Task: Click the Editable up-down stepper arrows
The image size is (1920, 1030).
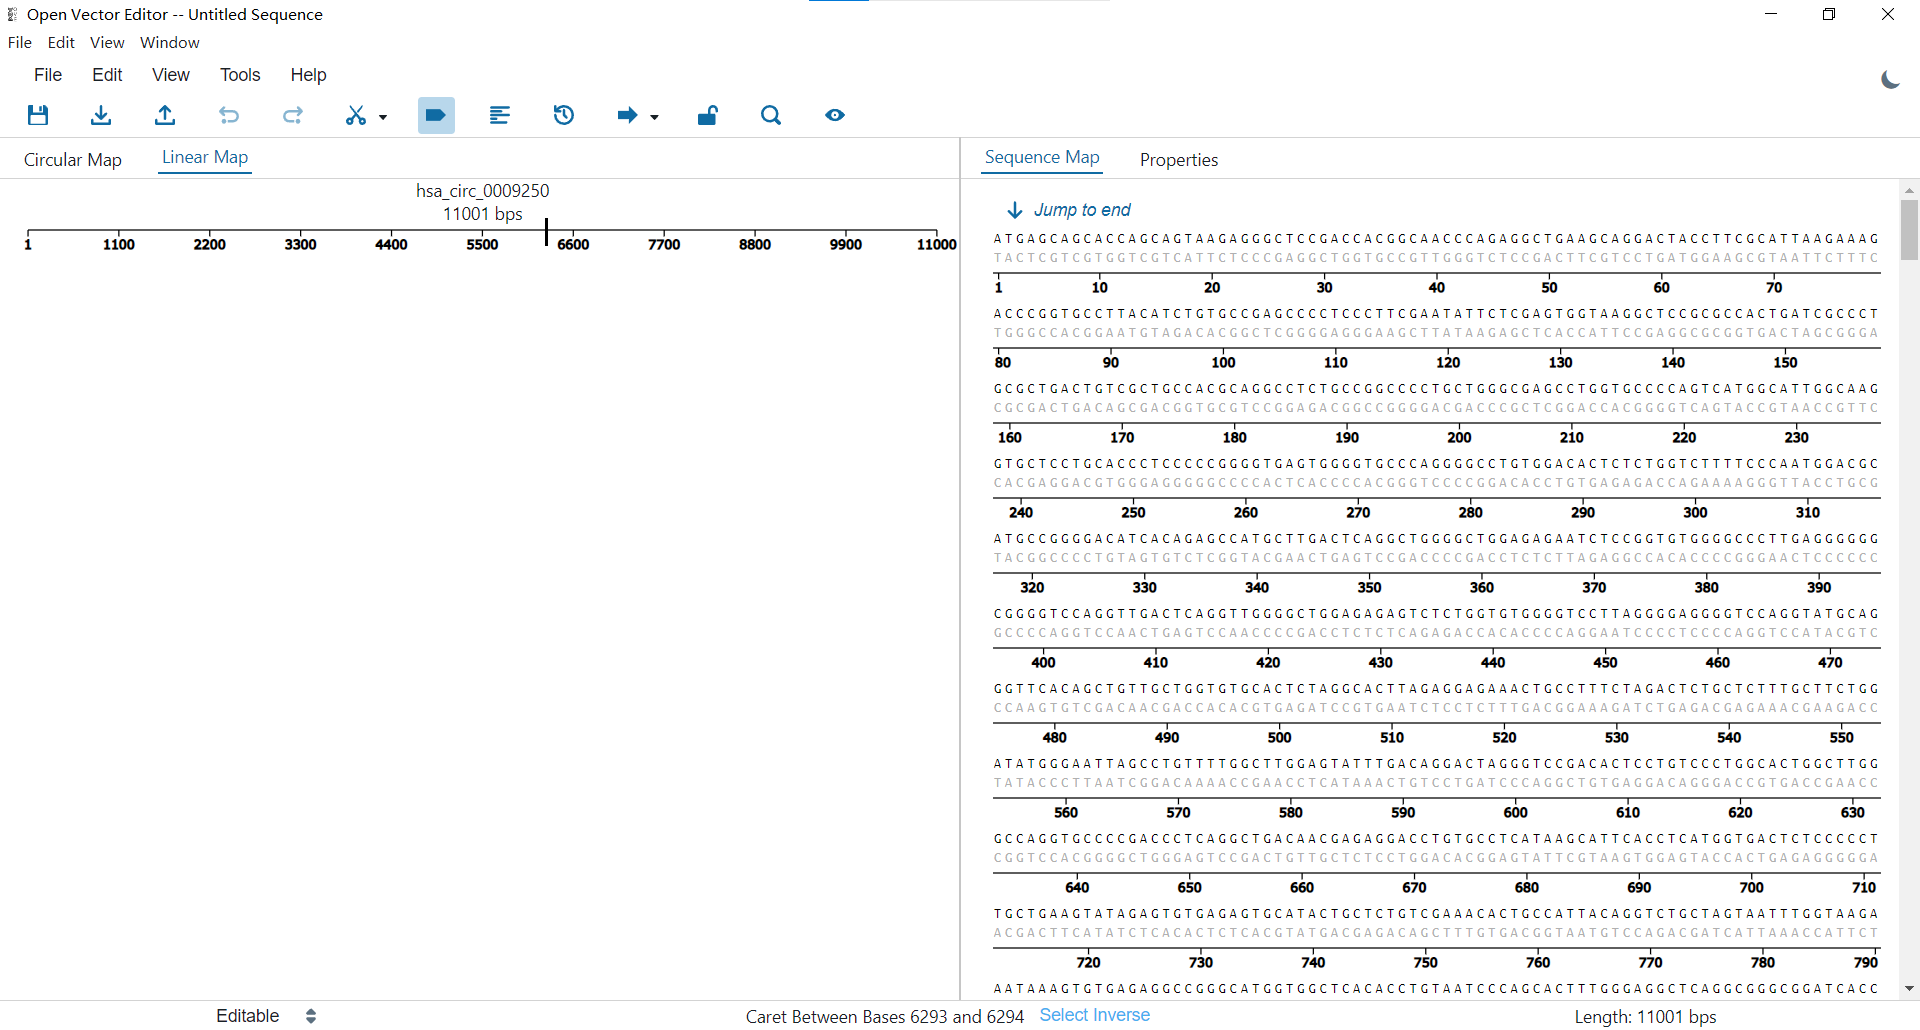Action: click(311, 1016)
